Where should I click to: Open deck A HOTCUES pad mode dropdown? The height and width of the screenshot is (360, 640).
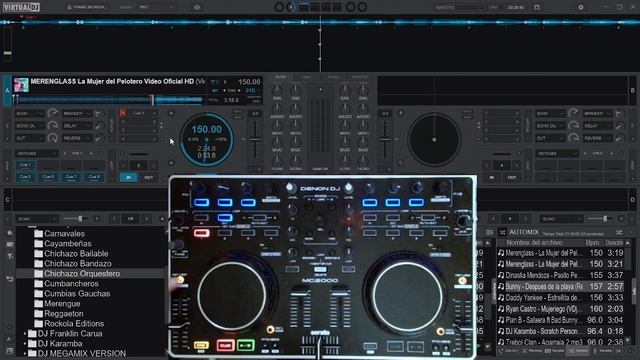coord(37,153)
